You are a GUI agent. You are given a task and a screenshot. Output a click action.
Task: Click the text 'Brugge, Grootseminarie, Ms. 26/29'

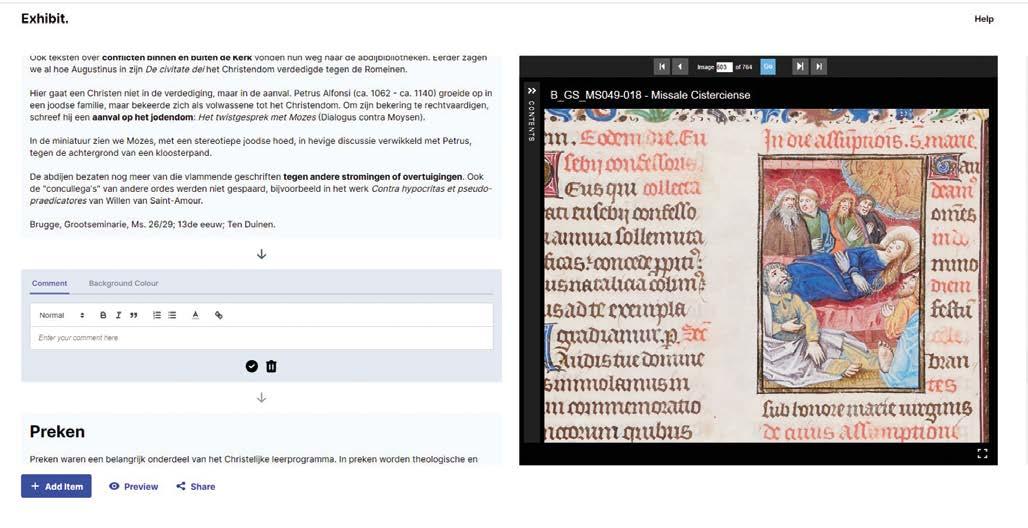point(93,224)
